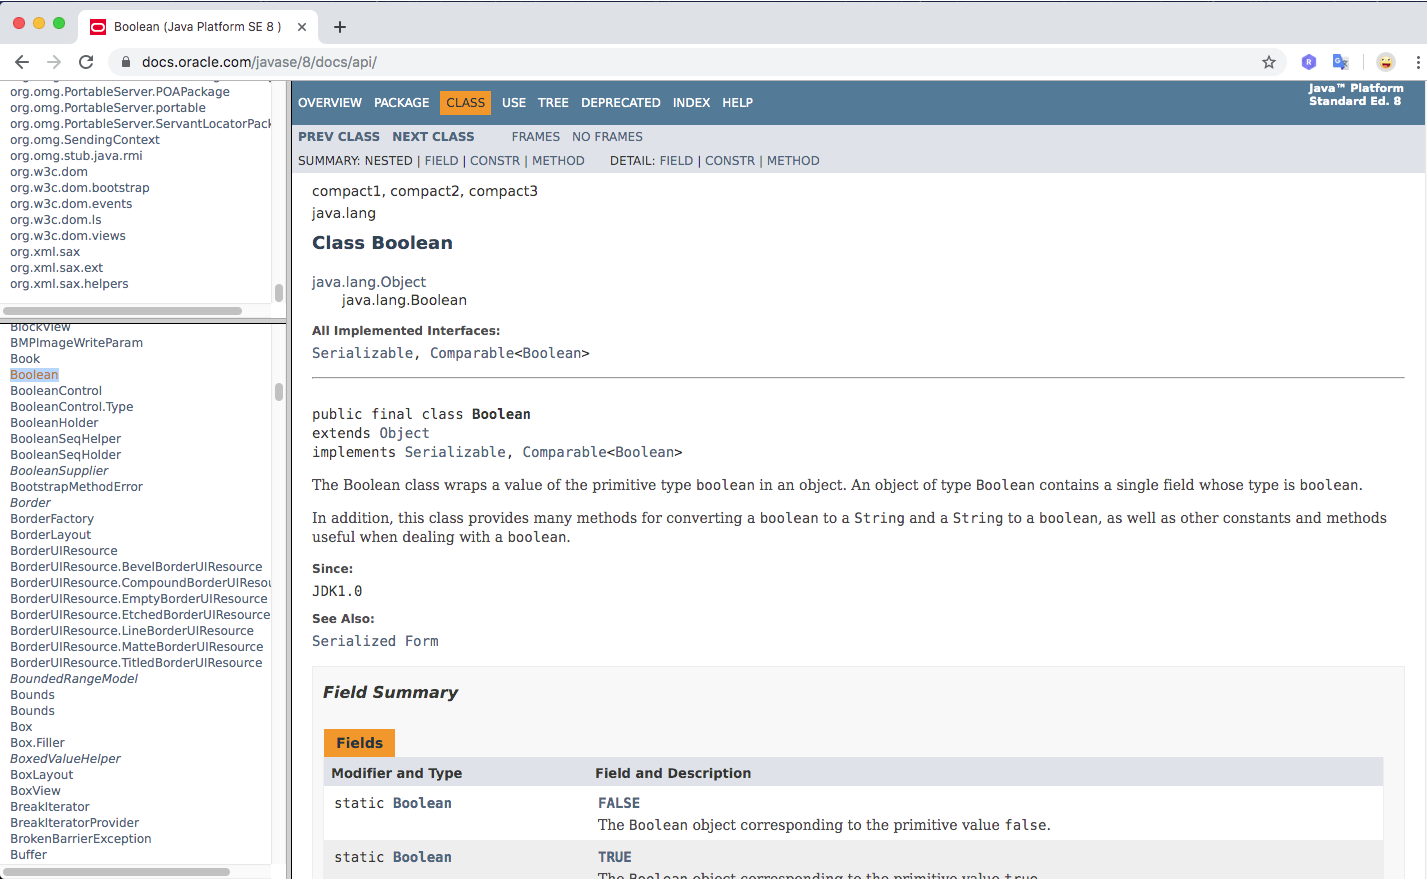Open the TRUE field link
1427x879 pixels.
click(615, 857)
